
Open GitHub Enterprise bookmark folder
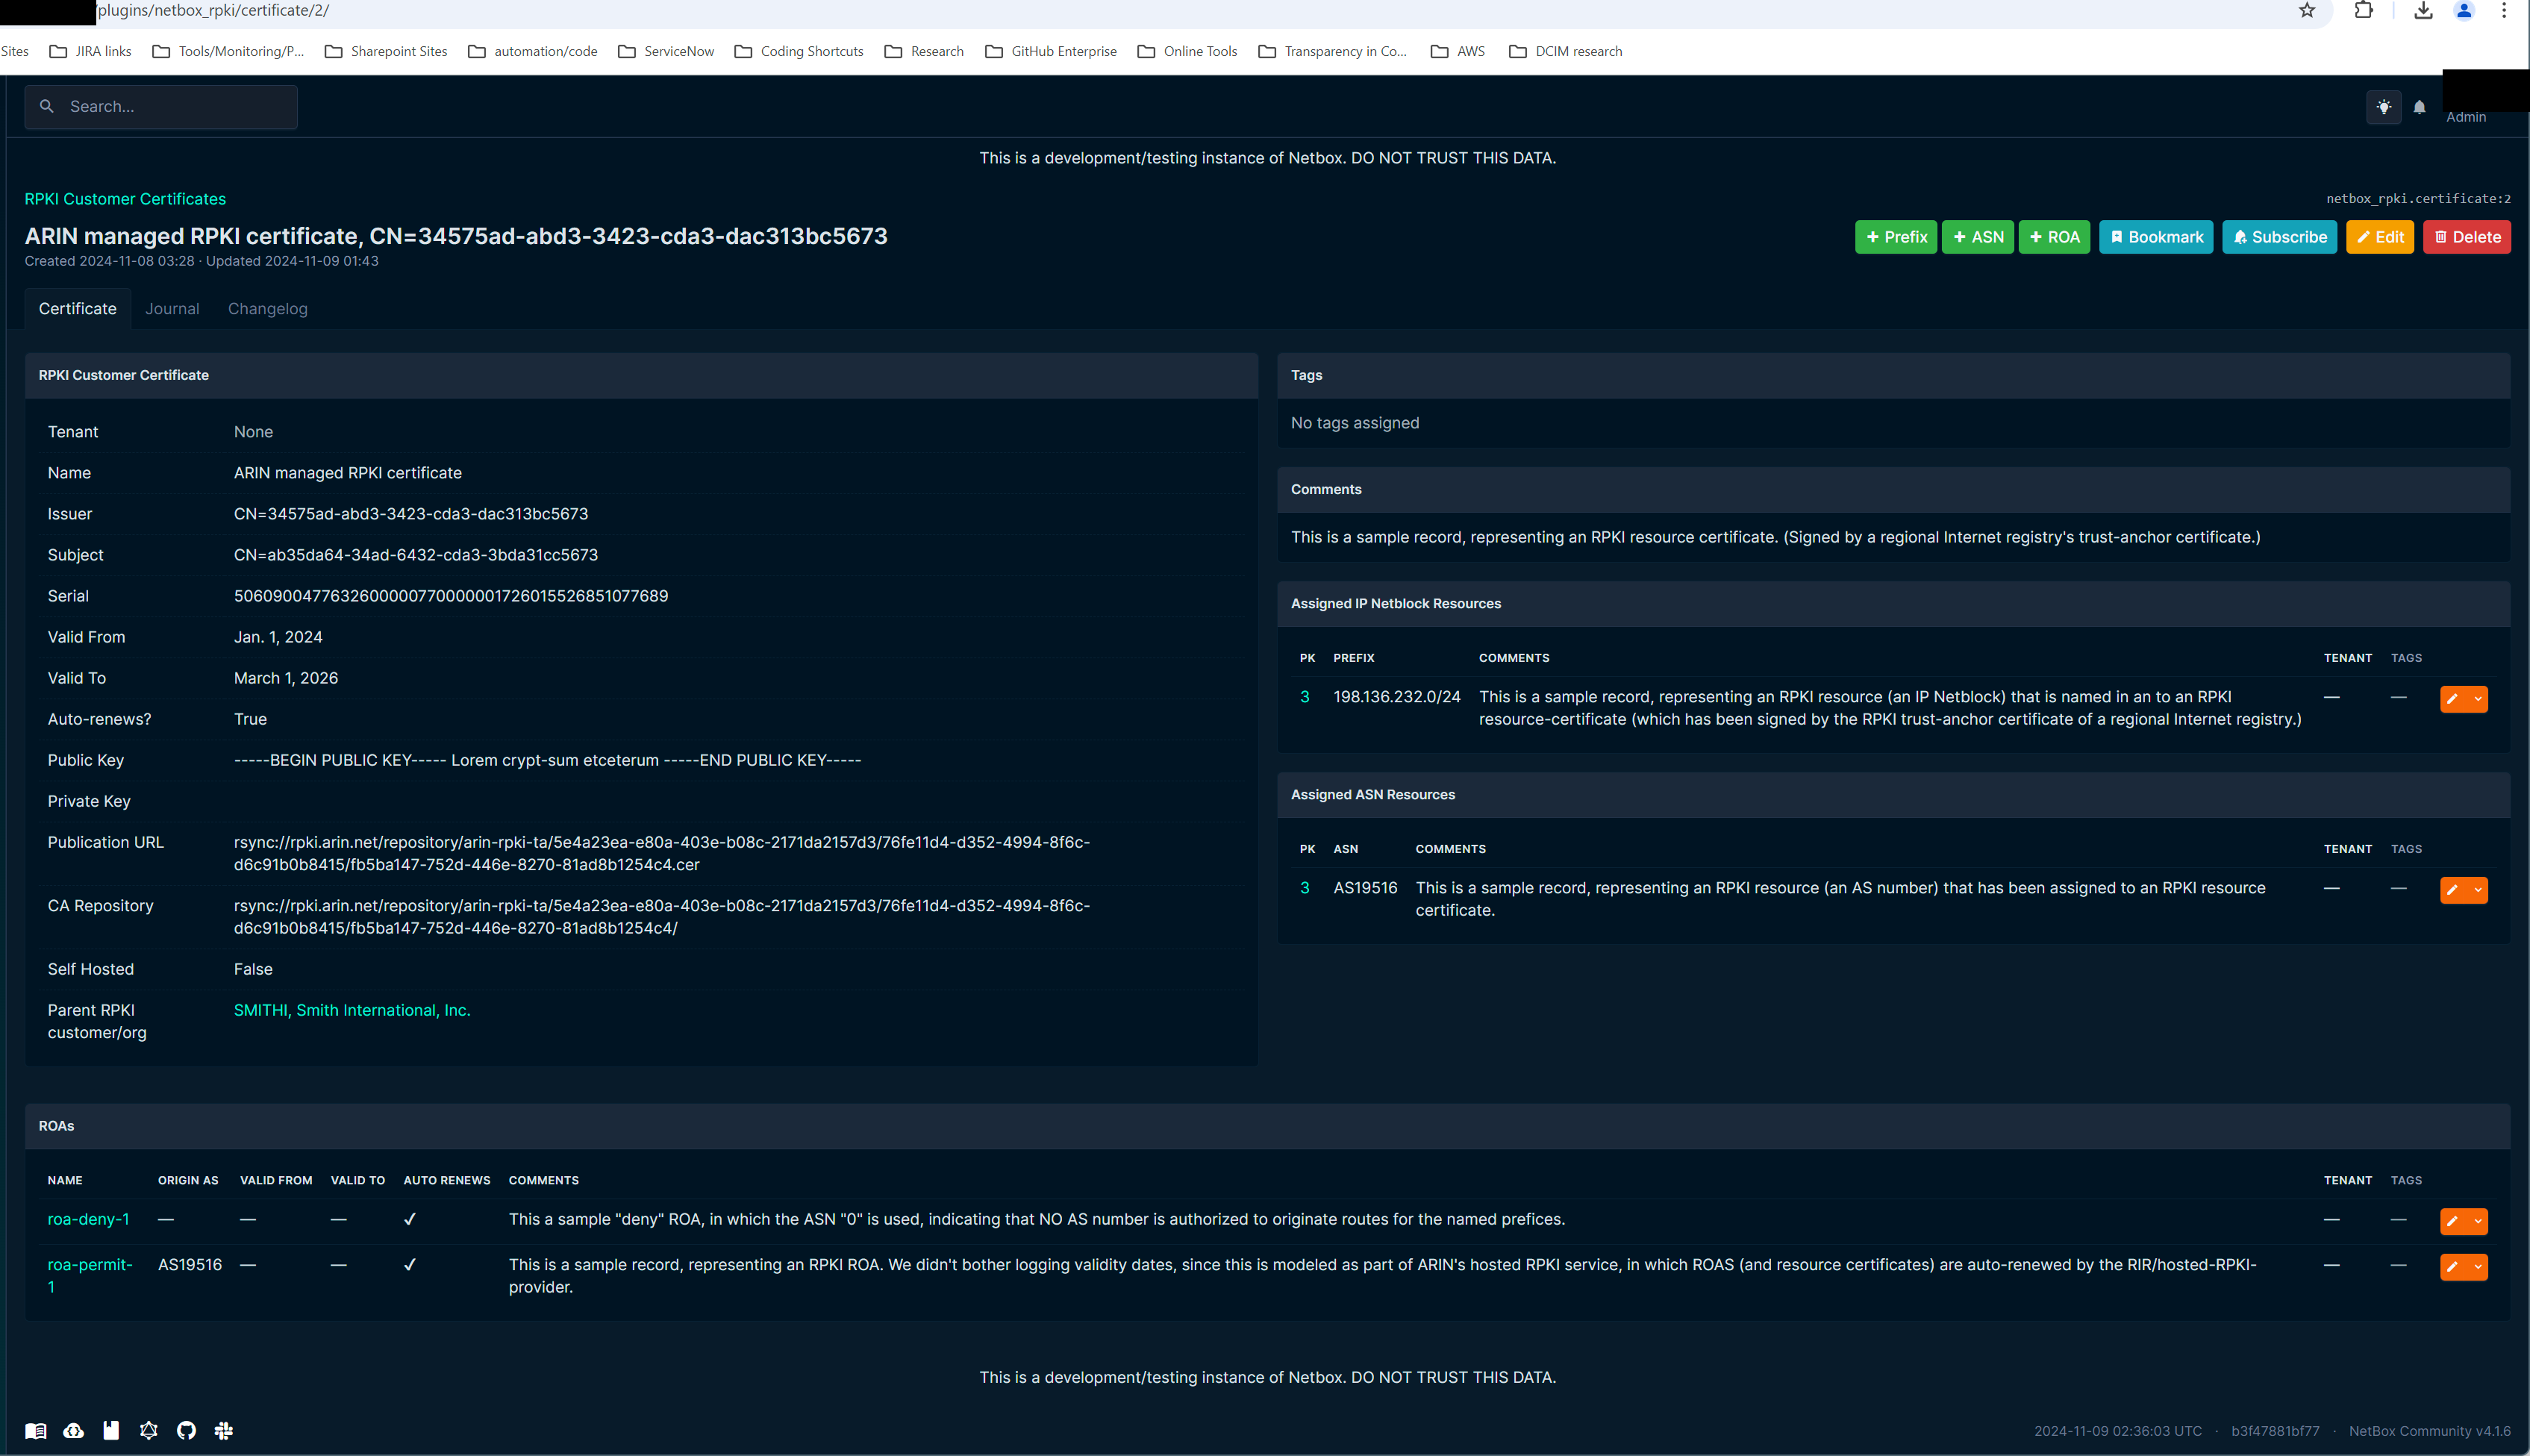coord(1051,51)
